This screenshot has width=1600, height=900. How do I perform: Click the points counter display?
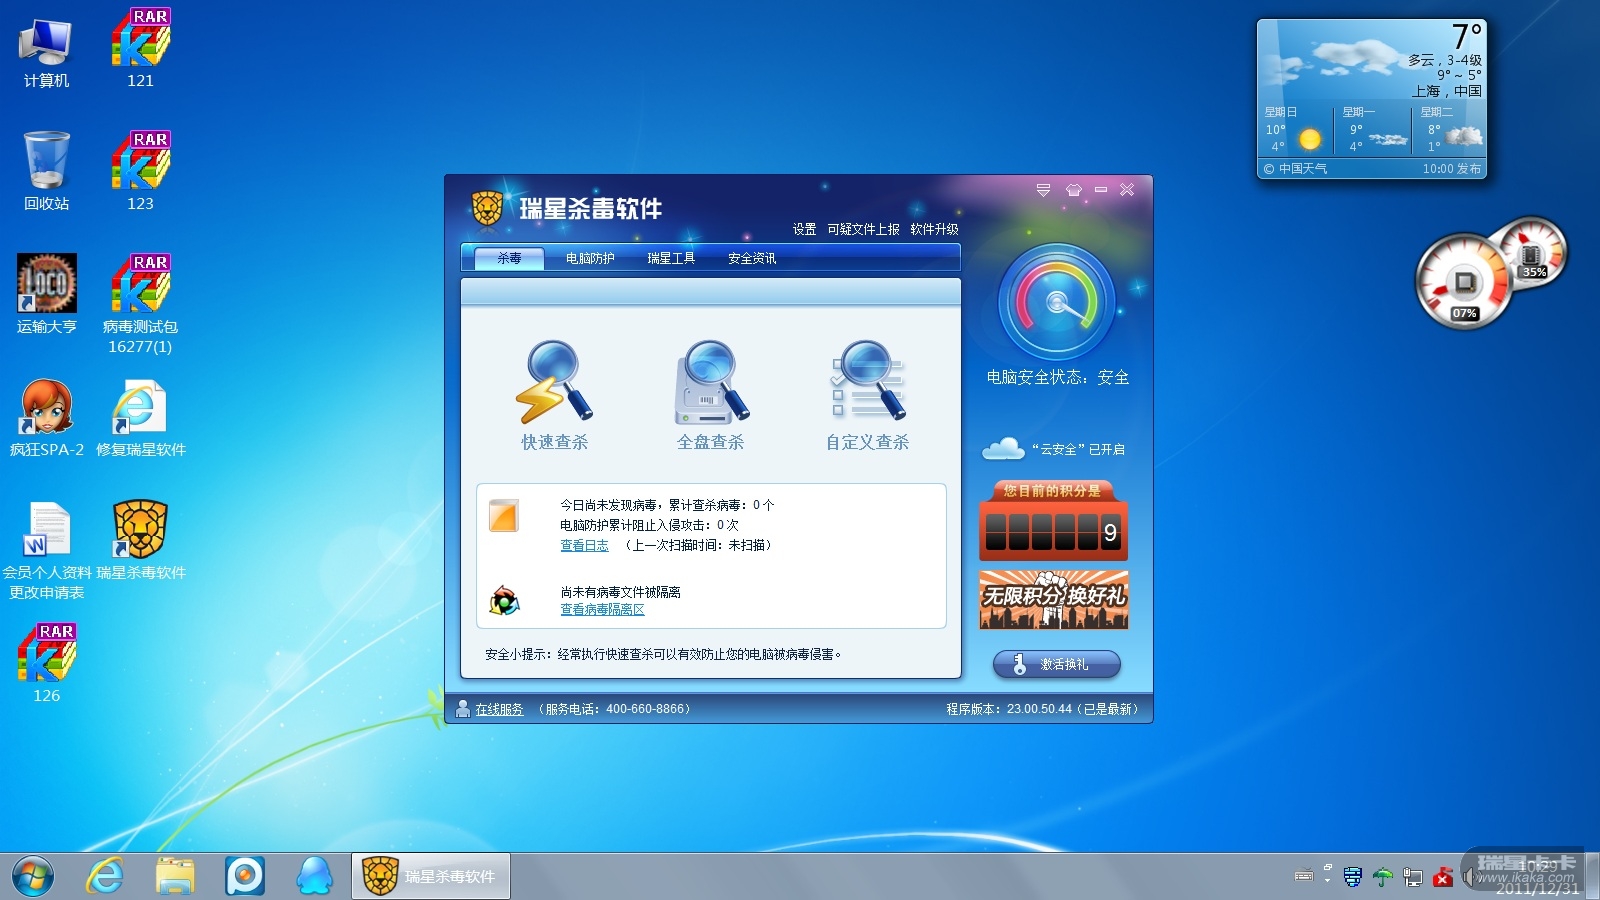pos(1053,531)
